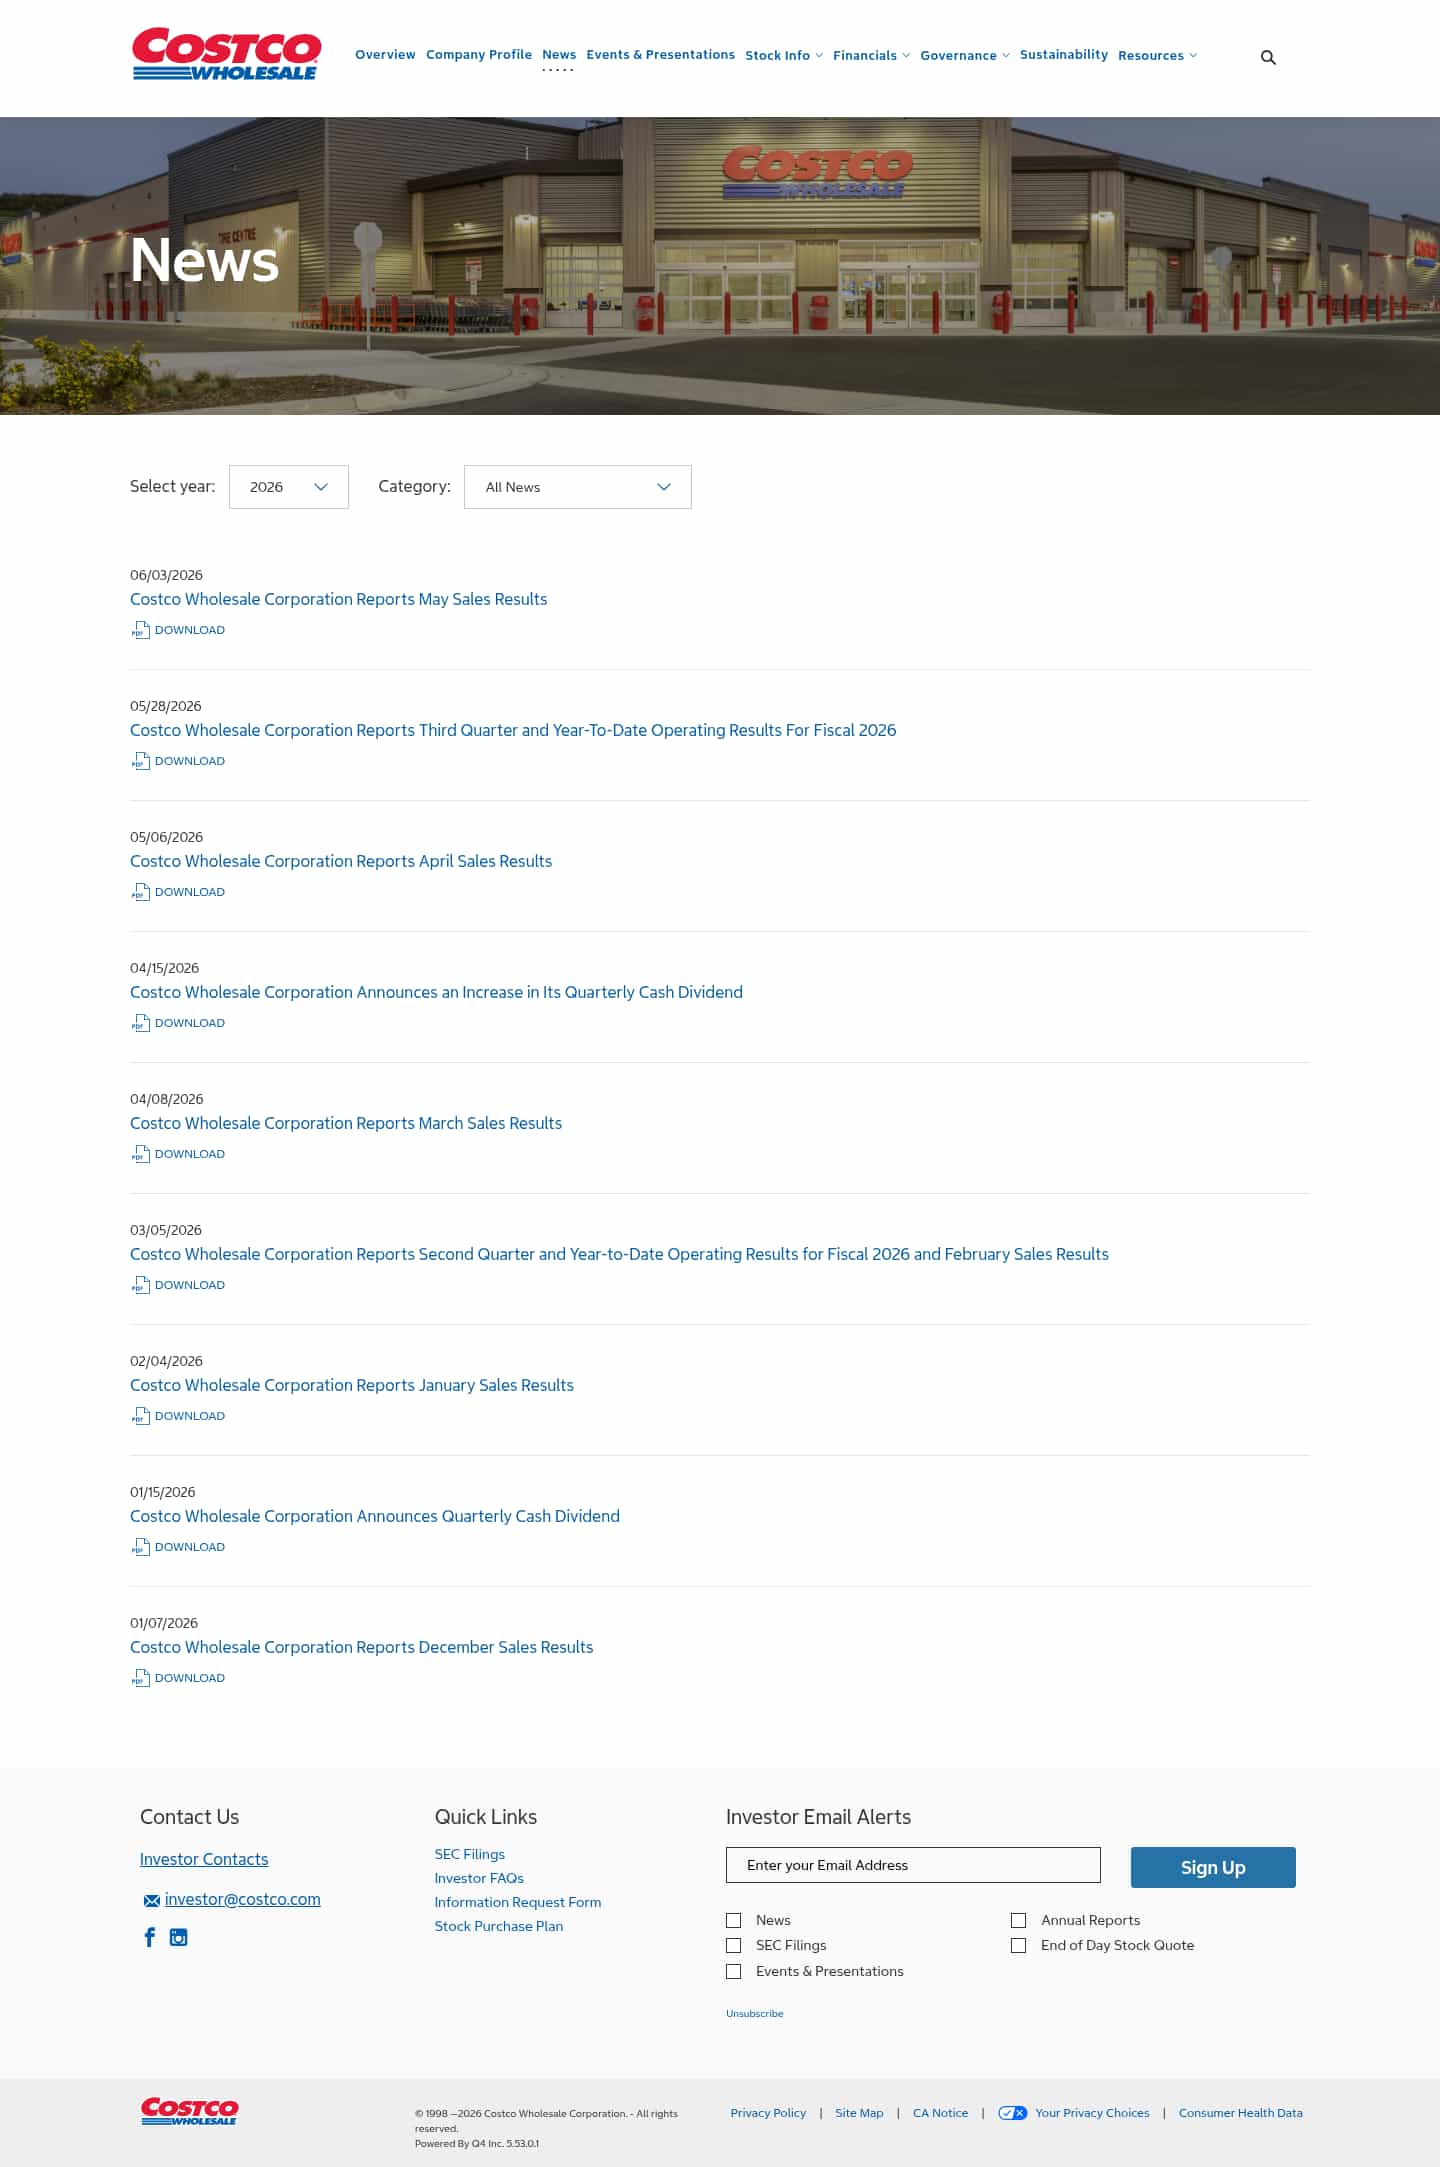Open SEC Filings quick link

pos(470,1854)
